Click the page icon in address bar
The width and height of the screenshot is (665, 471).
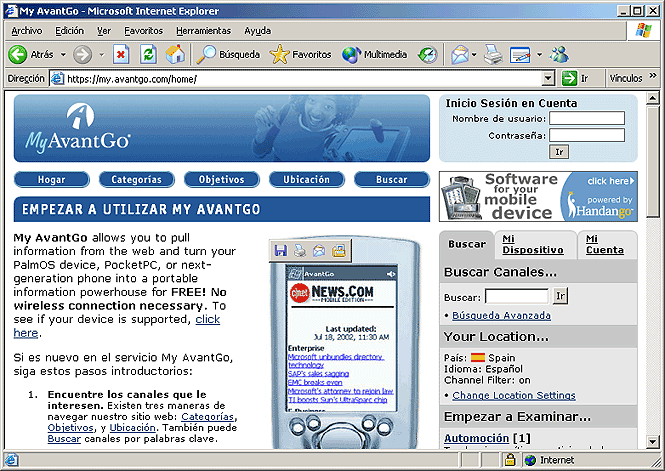coord(57,78)
